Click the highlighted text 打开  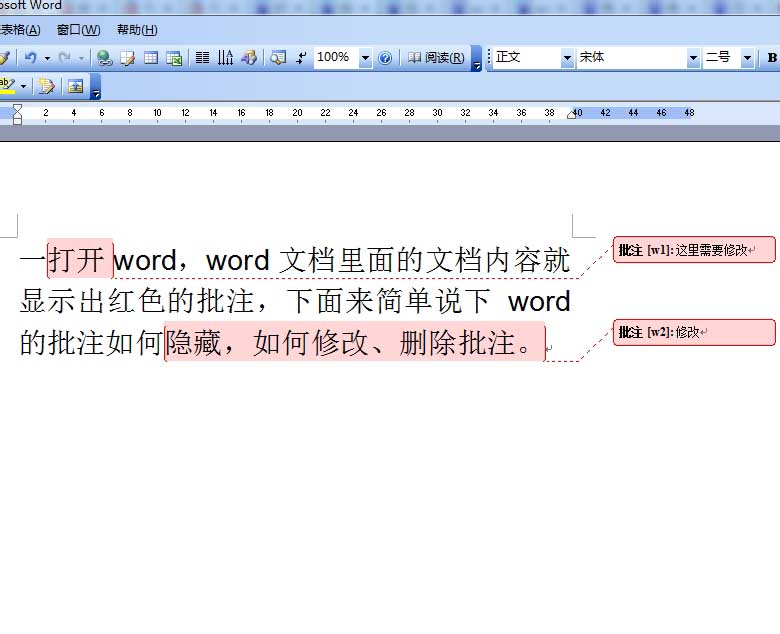77,260
